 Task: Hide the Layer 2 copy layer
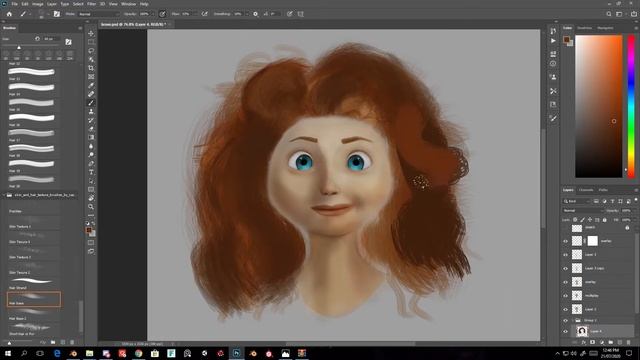(x=566, y=268)
